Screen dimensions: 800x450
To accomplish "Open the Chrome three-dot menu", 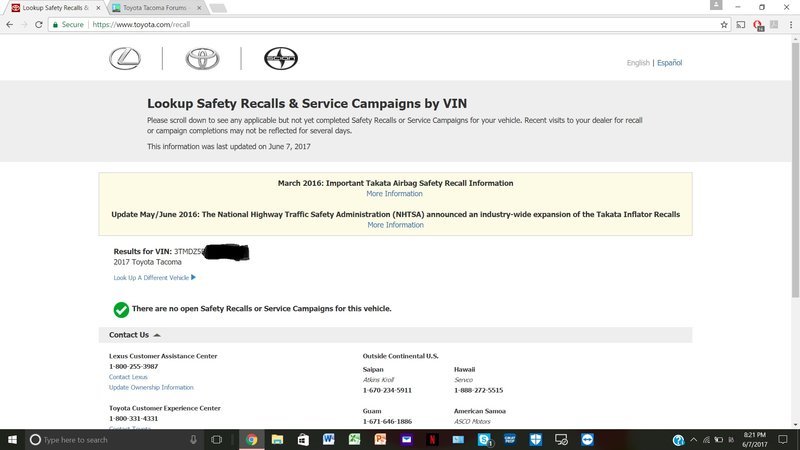I will click(791, 24).
